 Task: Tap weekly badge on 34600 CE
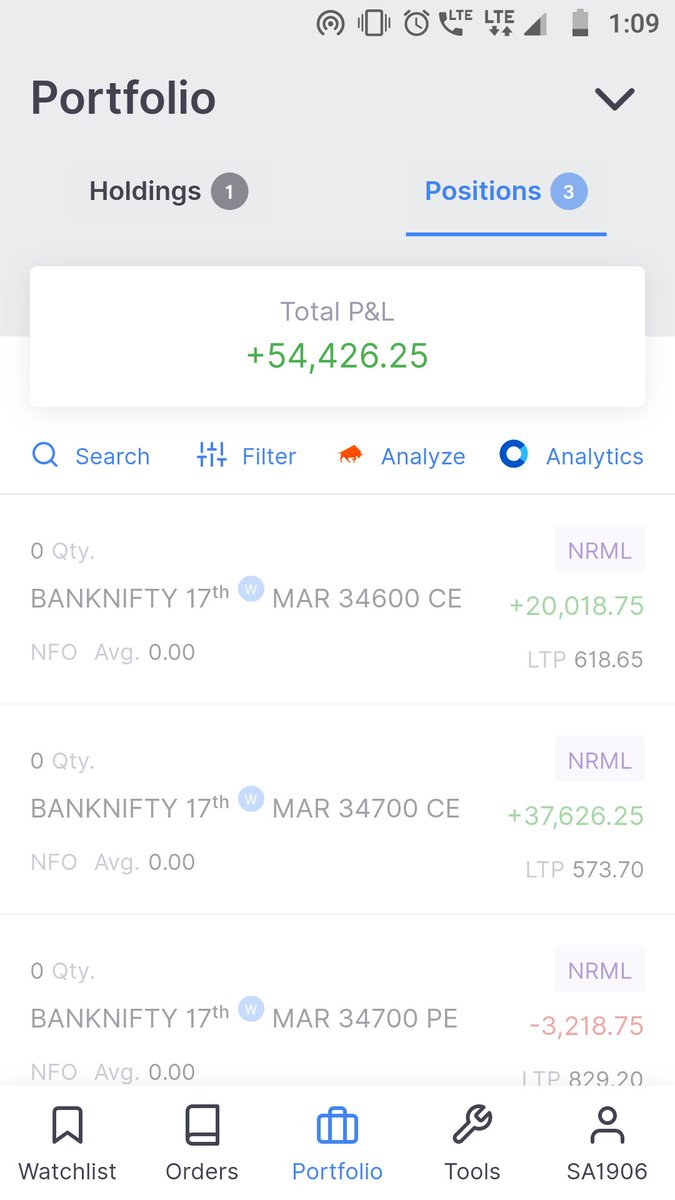tap(251, 590)
